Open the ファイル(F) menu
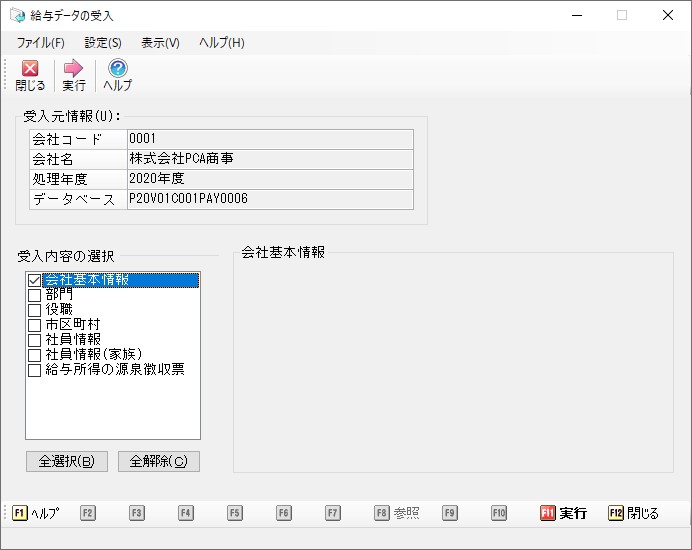The width and height of the screenshot is (692, 550). (40, 43)
